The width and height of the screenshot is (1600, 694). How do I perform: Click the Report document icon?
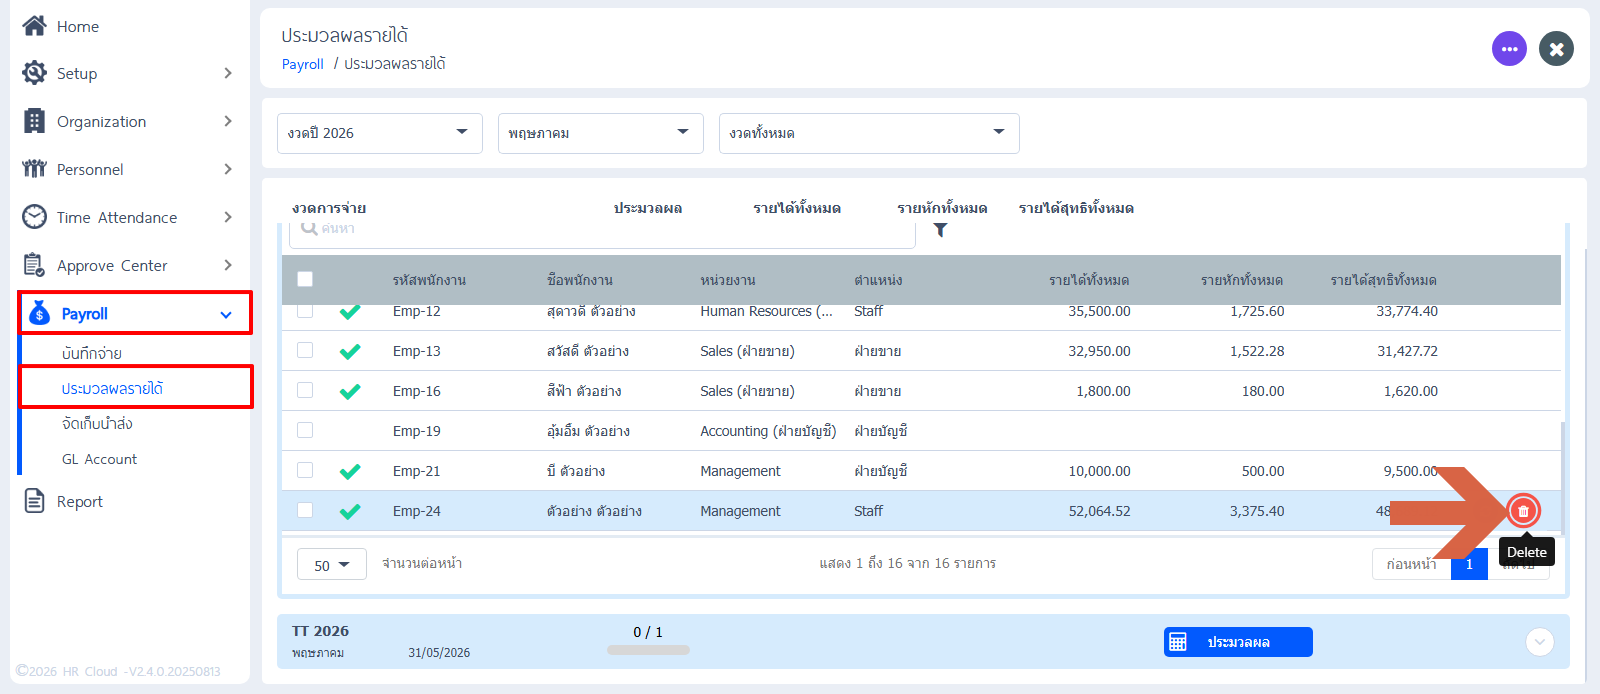point(34,501)
